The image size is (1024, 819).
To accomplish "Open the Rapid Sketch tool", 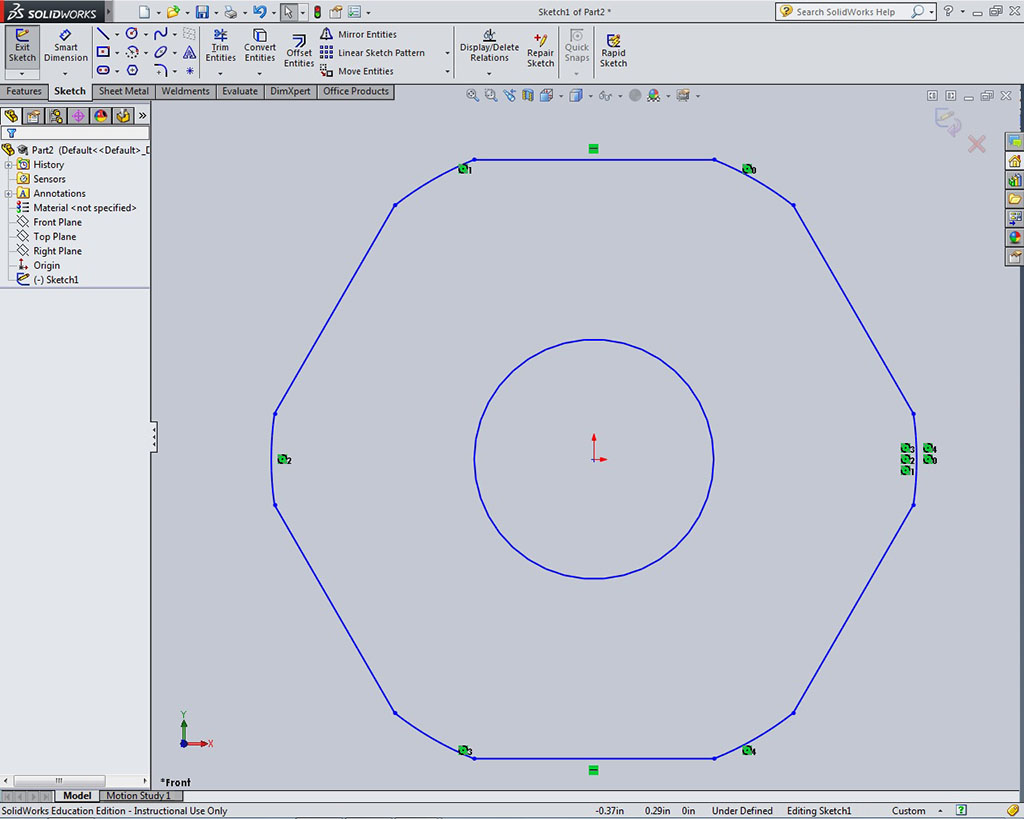I will tap(613, 50).
